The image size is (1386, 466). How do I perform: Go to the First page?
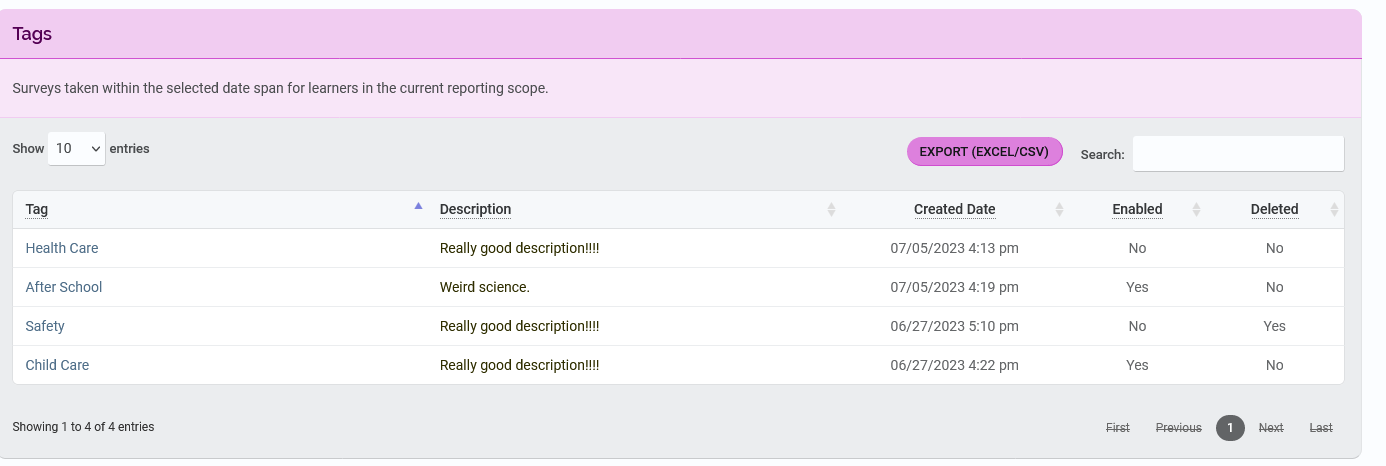1117,428
